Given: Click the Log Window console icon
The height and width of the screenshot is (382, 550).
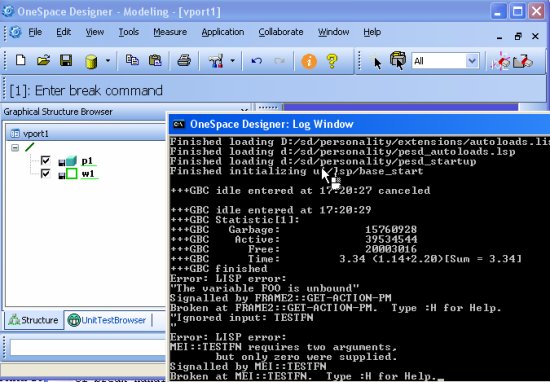Looking at the screenshot, I should coord(179,124).
